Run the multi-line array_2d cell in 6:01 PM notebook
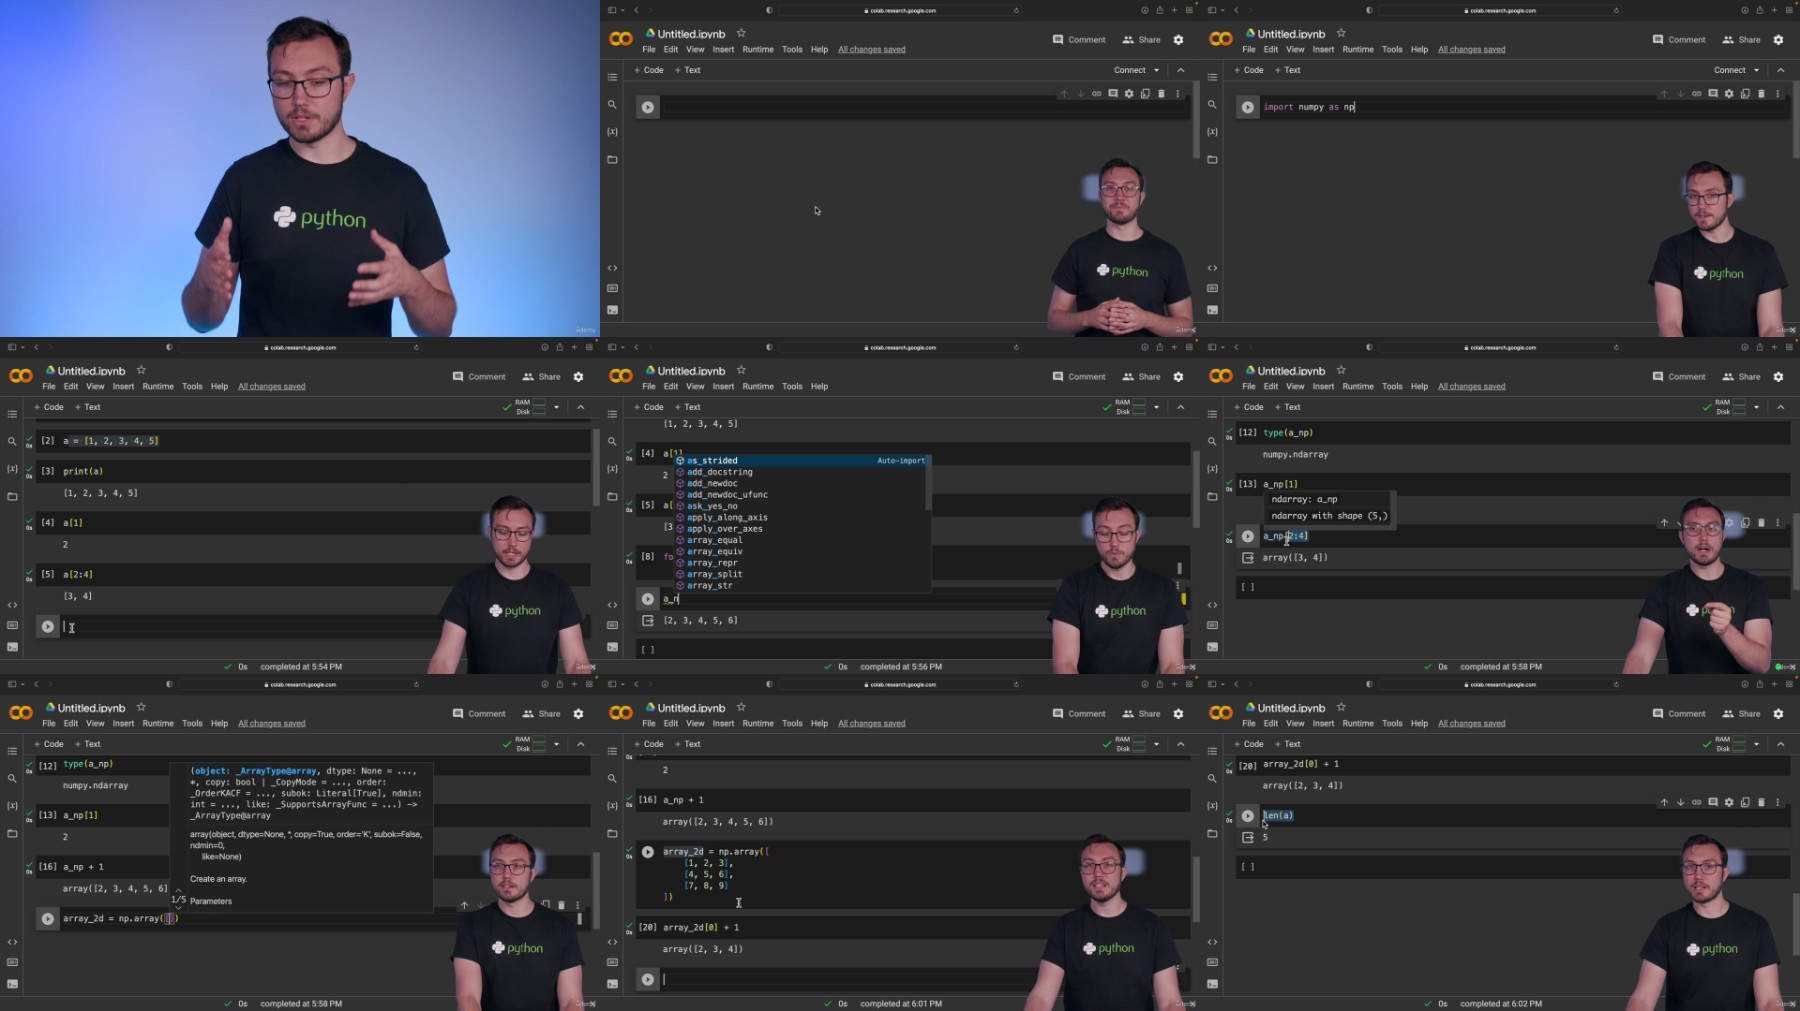 [648, 852]
